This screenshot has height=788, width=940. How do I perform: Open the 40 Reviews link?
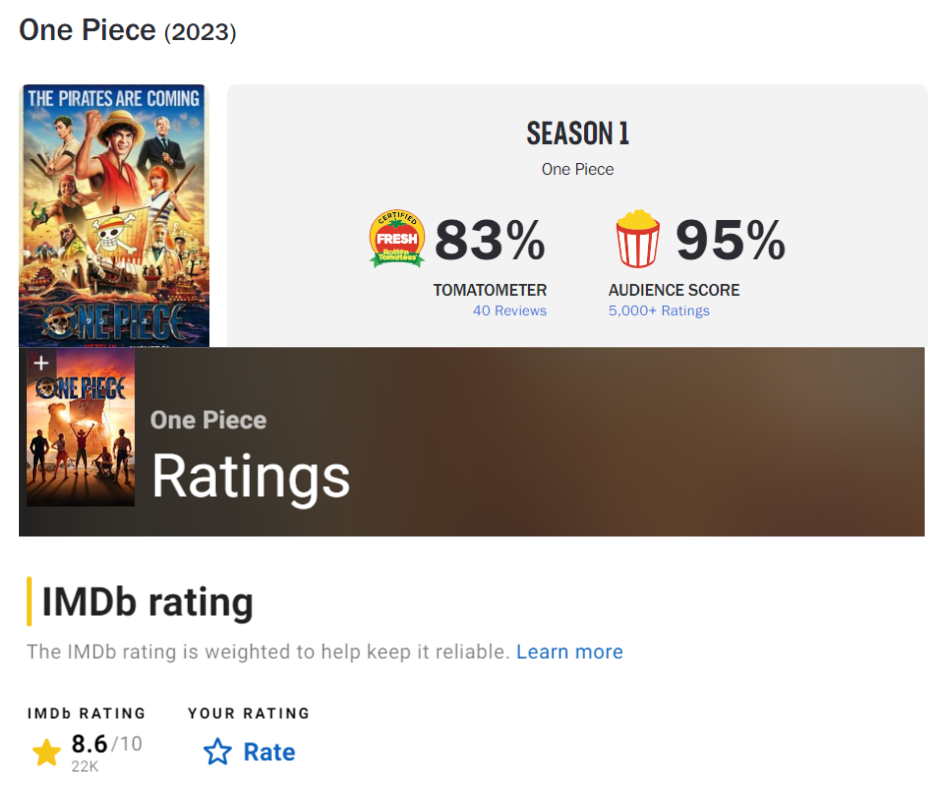(509, 311)
